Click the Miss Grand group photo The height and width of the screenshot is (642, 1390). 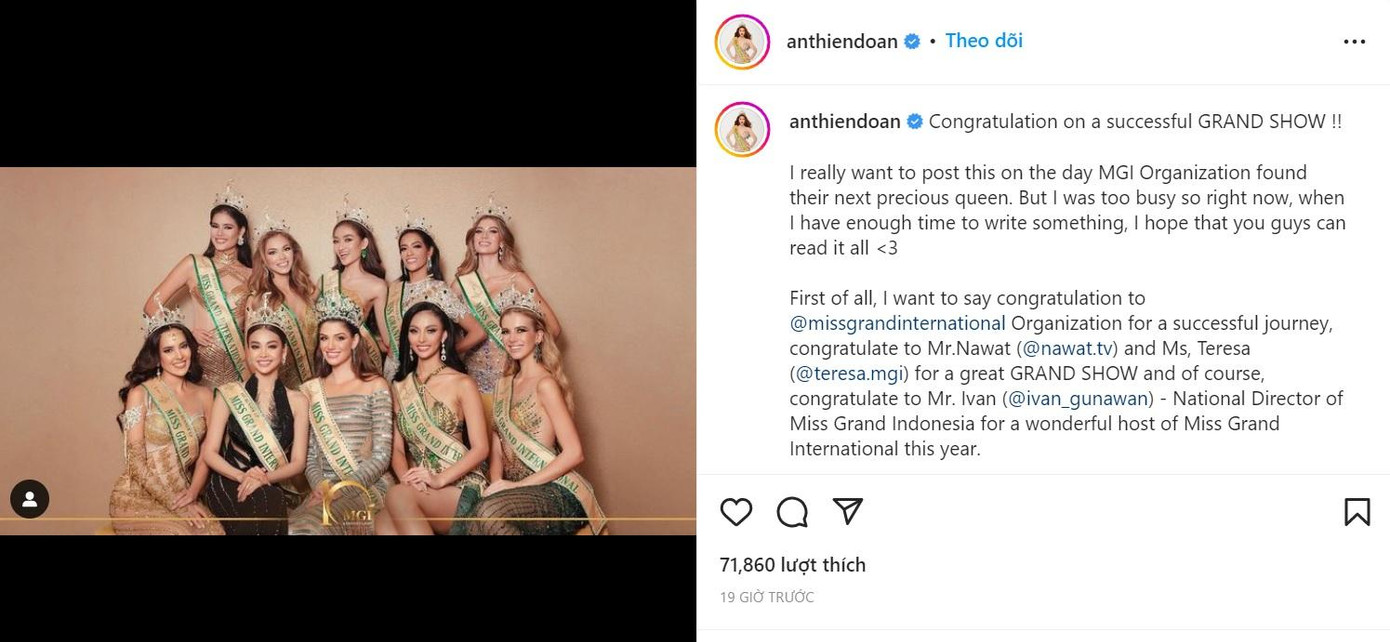coord(348,350)
